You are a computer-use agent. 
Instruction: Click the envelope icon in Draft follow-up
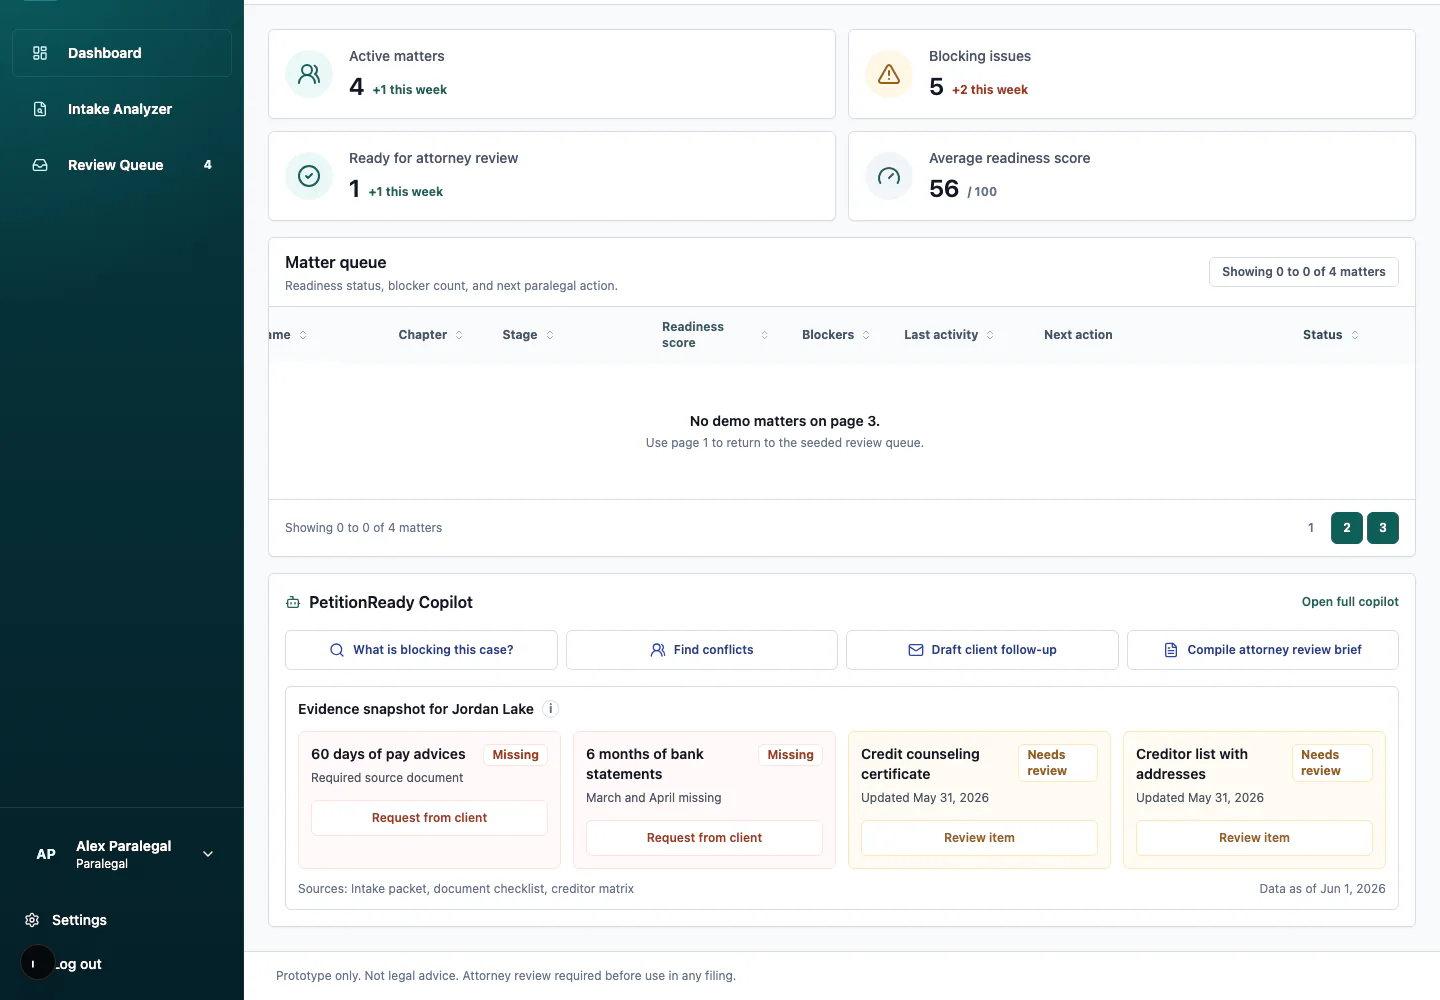[916, 650]
